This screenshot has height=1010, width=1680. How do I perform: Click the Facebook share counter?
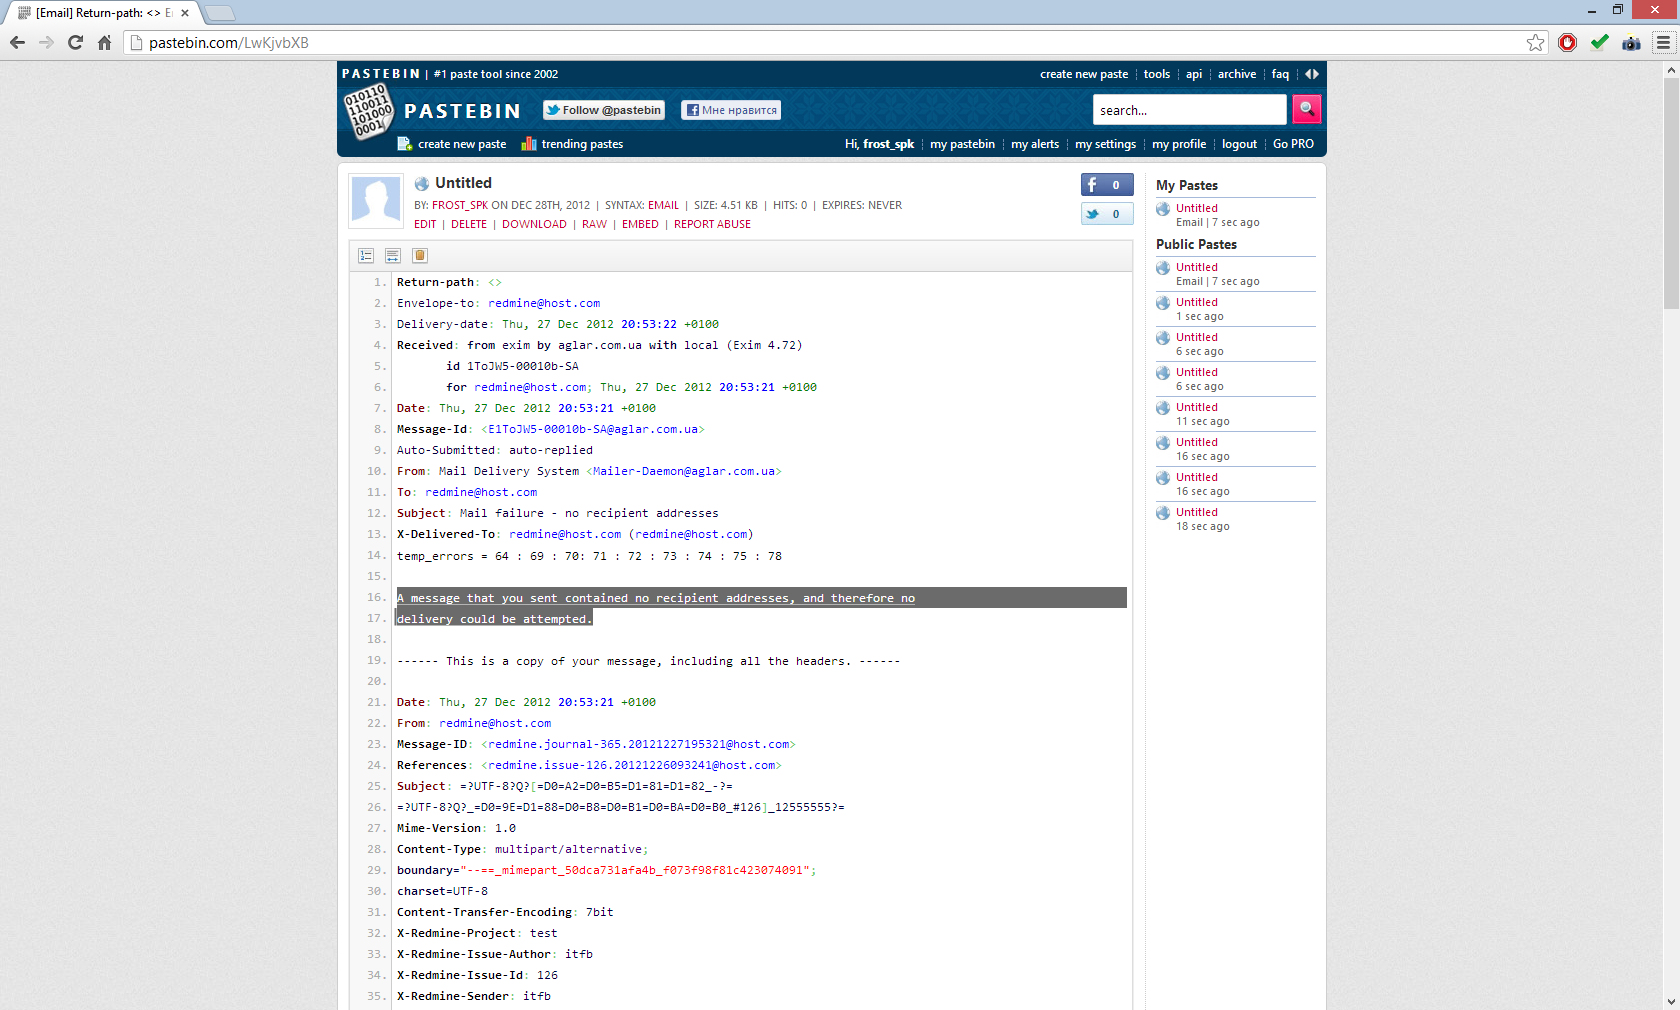coord(1107,185)
